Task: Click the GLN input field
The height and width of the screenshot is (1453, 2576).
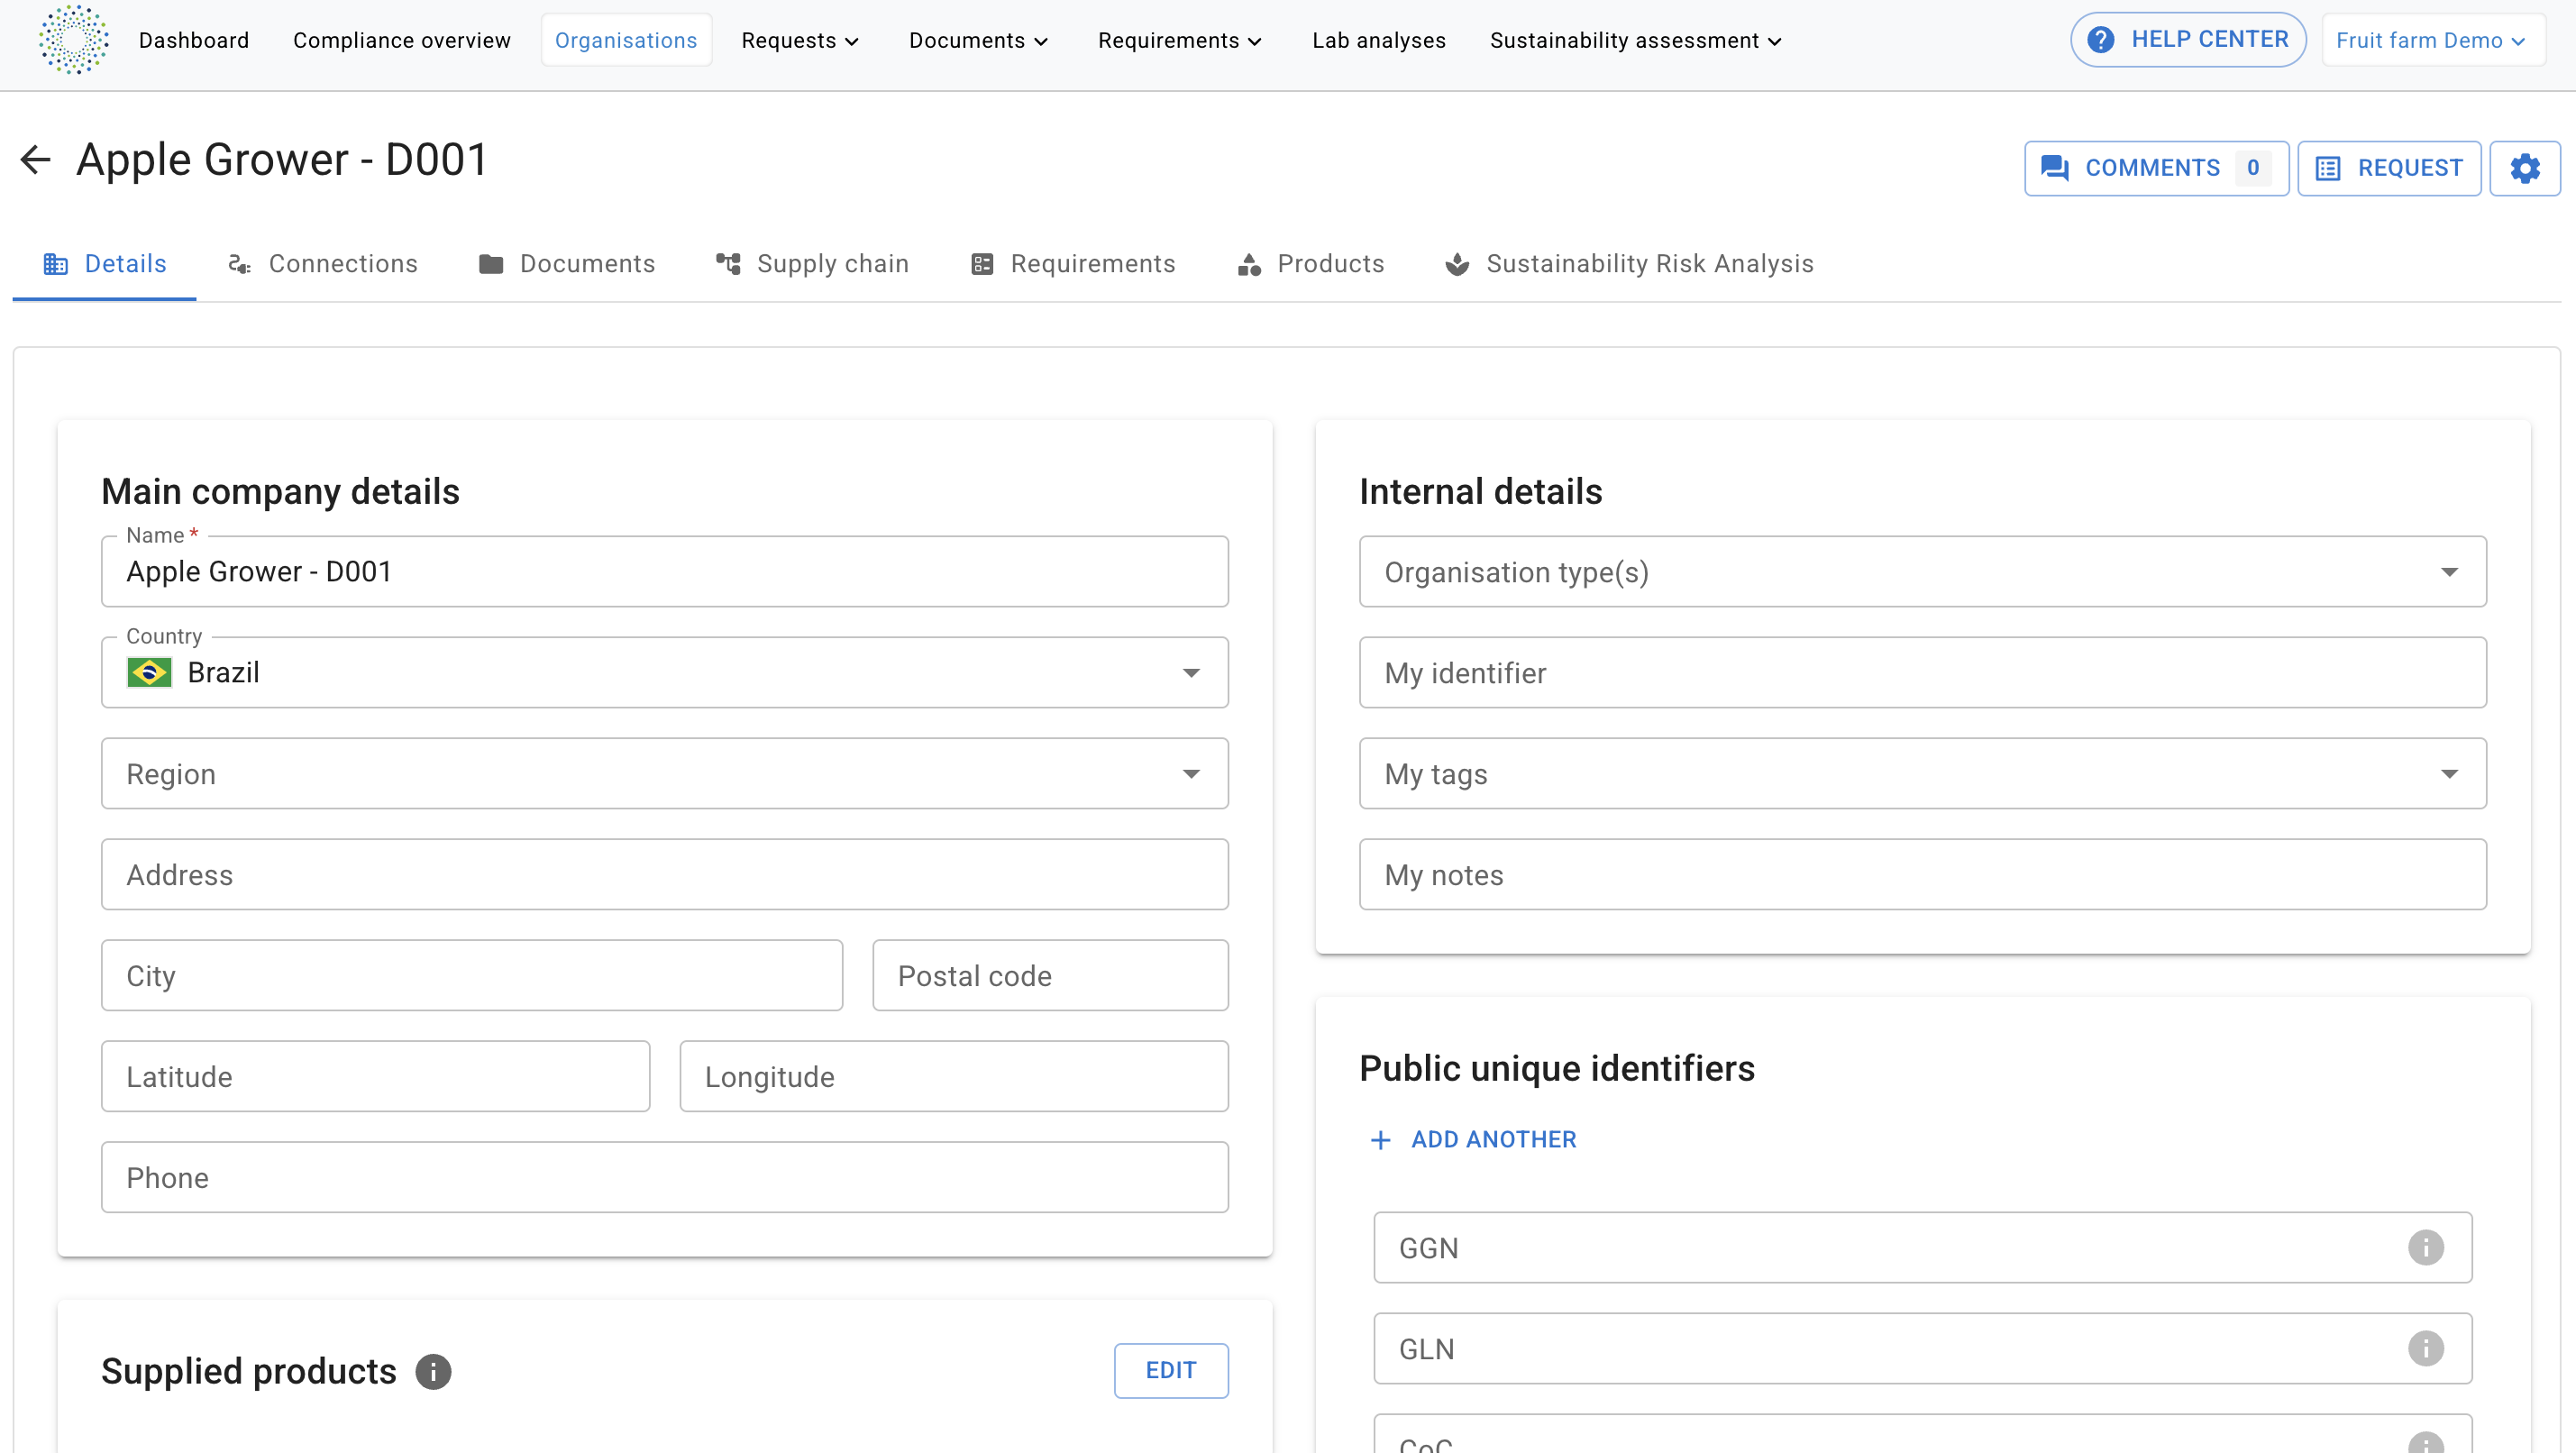Action: (1922, 1348)
